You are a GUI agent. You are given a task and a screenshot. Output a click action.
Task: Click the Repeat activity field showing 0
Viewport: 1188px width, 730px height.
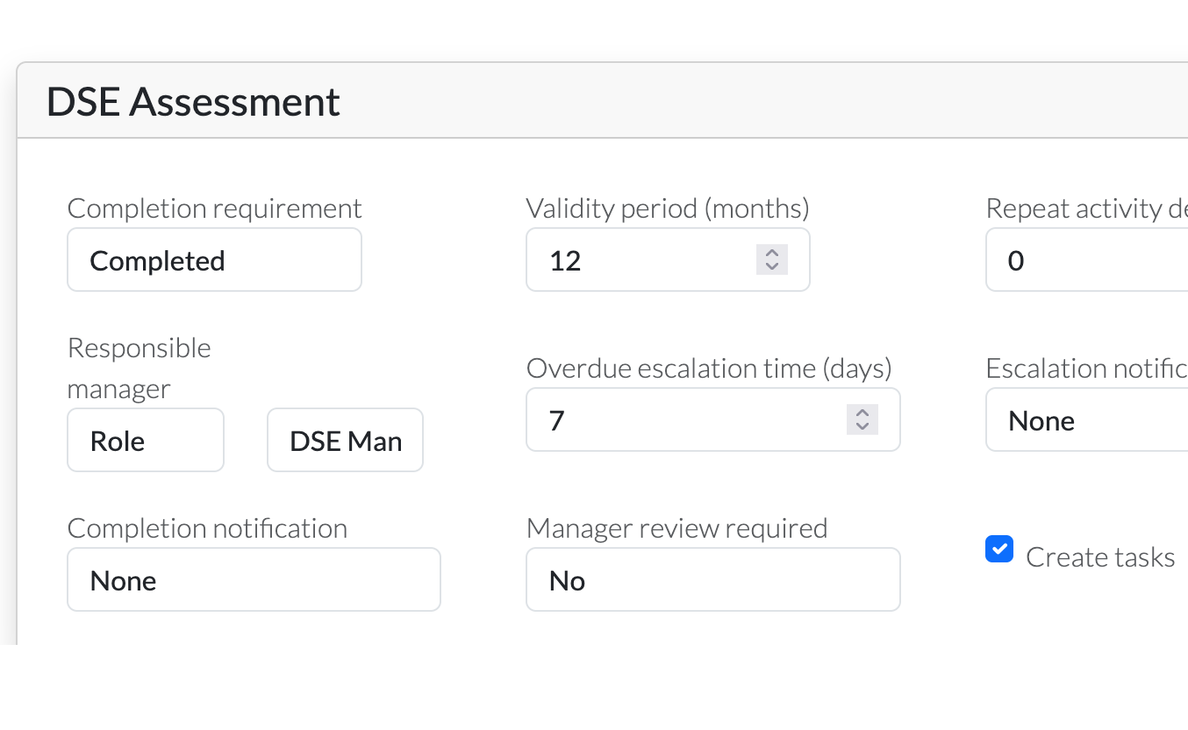tap(1085, 260)
